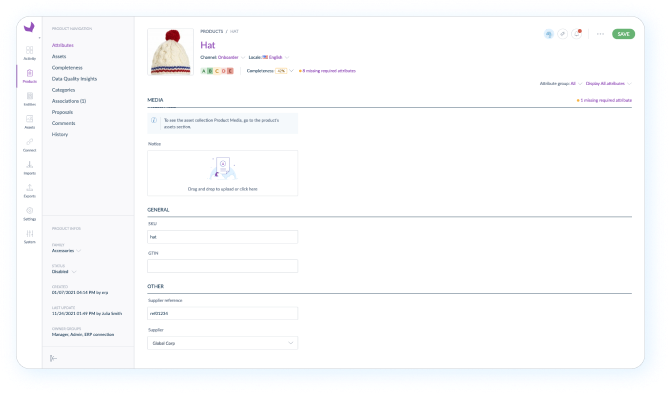The height and width of the screenshot is (393, 669).
Task: Go to Categories in product navigation
Action: click(63, 90)
